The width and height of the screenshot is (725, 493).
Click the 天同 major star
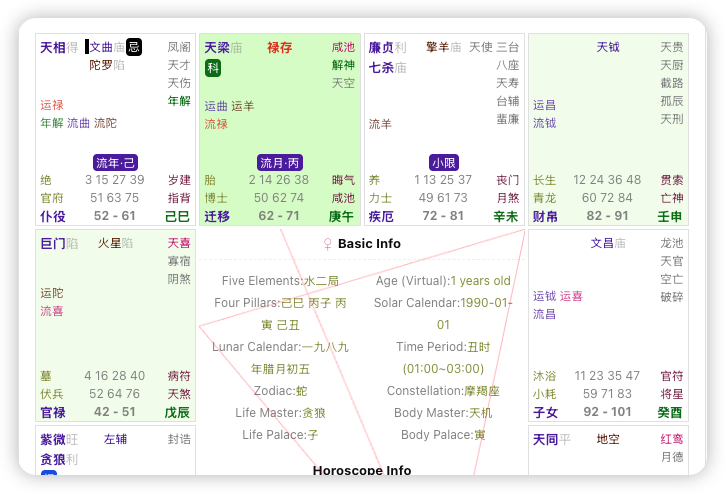click(x=546, y=440)
